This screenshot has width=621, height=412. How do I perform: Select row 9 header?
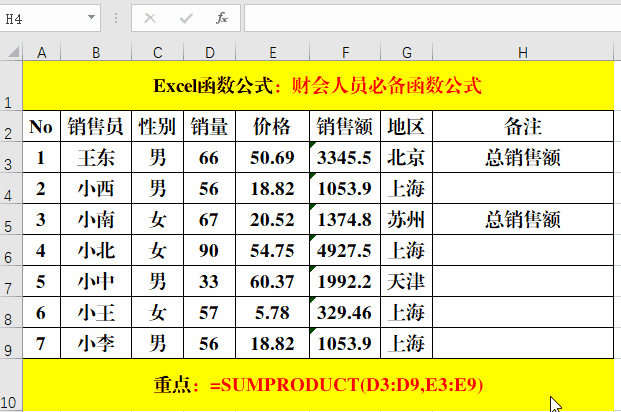(x=11, y=343)
